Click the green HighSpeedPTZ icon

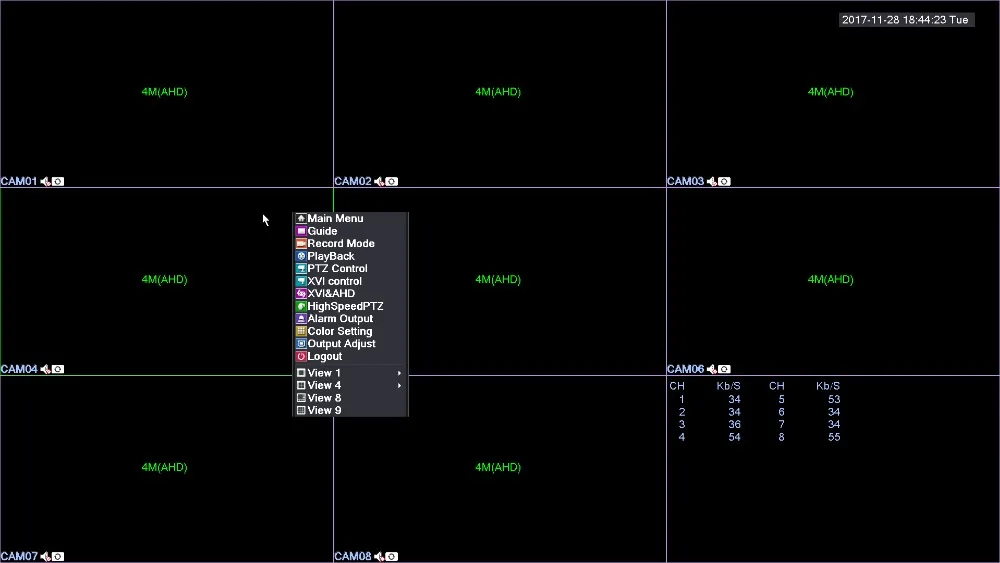pyautogui.click(x=300, y=306)
